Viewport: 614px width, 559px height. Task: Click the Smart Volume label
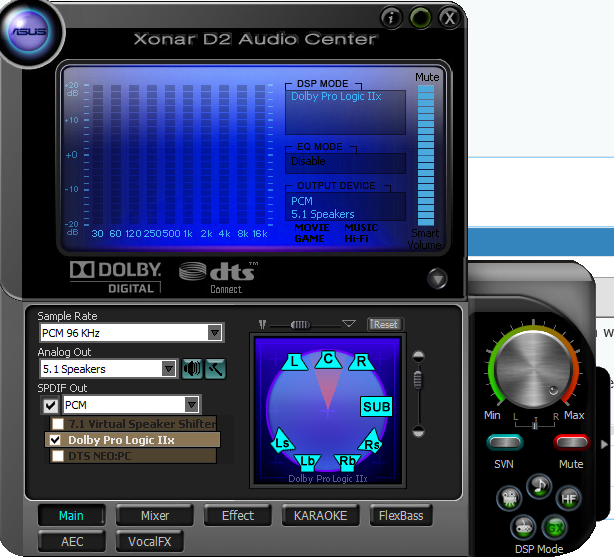pyautogui.click(x=424, y=239)
